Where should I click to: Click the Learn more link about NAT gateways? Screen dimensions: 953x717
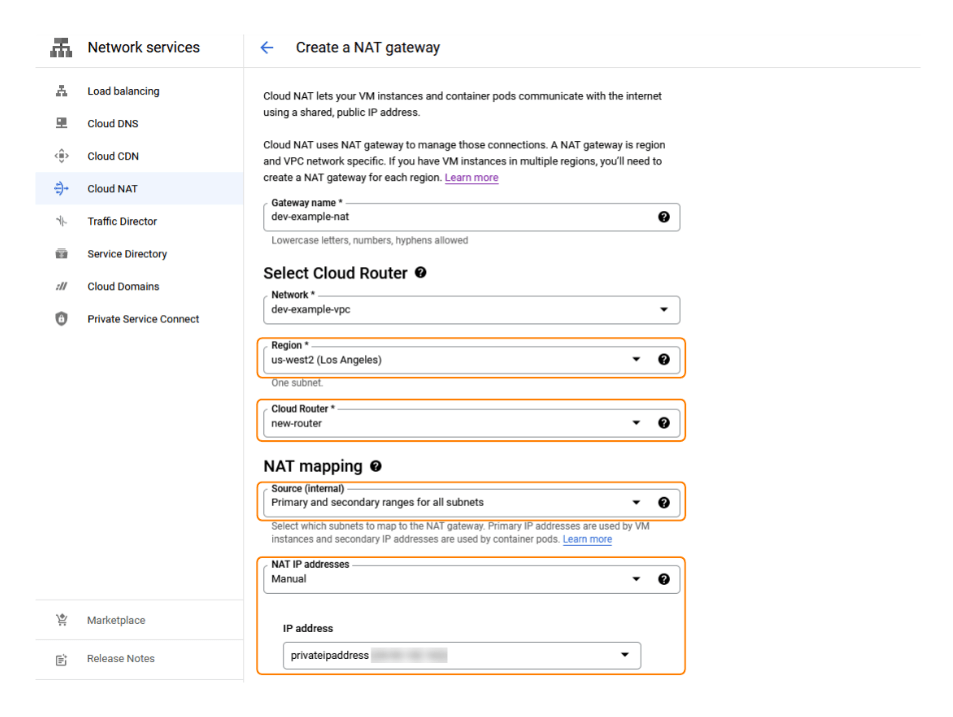(471, 177)
